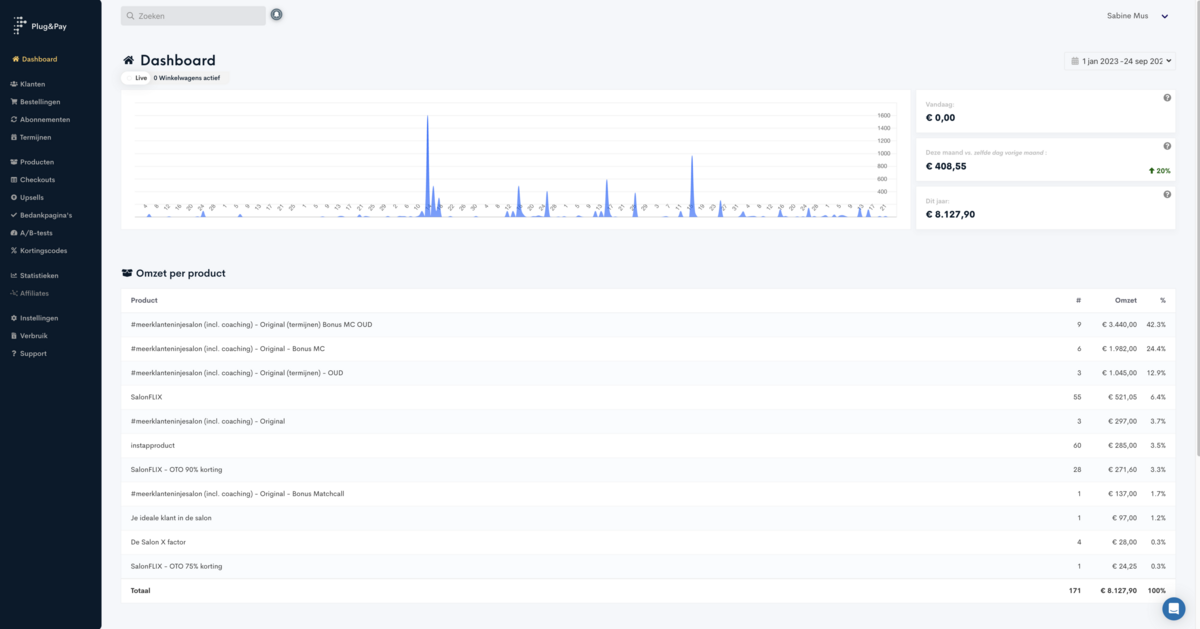
Task: Click SalonFLIX - OTO 75% korting row
Action: click(648, 566)
